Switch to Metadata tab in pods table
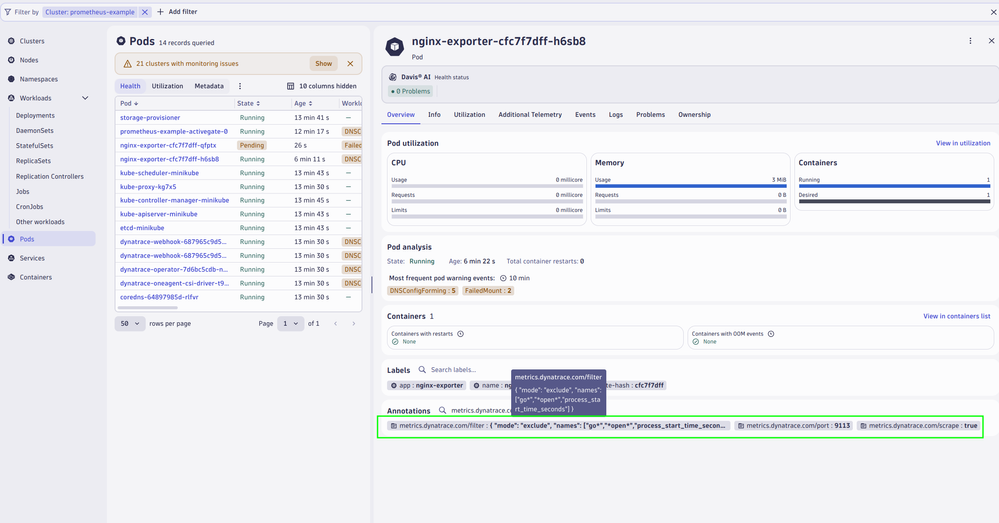The width and height of the screenshot is (999, 523). [x=209, y=86]
